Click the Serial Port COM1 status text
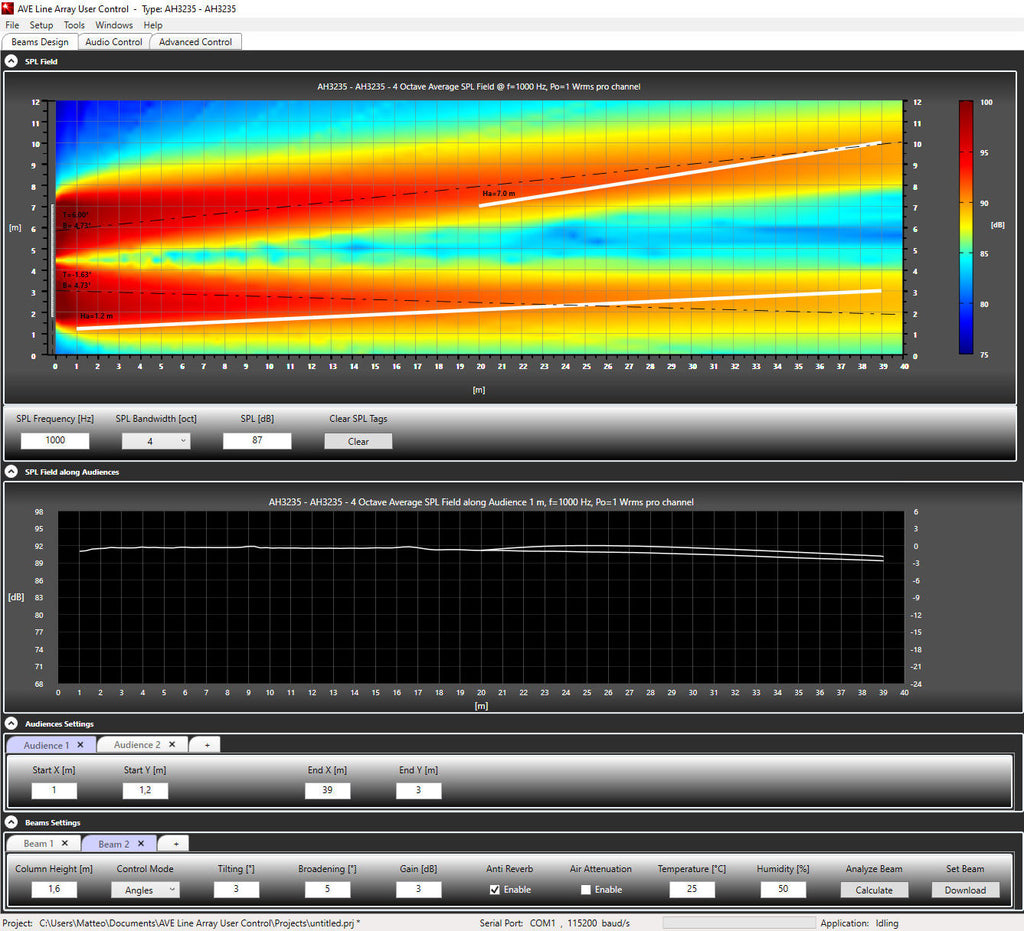This screenshot has height=931, width=1024. click(x=554, y=923)
